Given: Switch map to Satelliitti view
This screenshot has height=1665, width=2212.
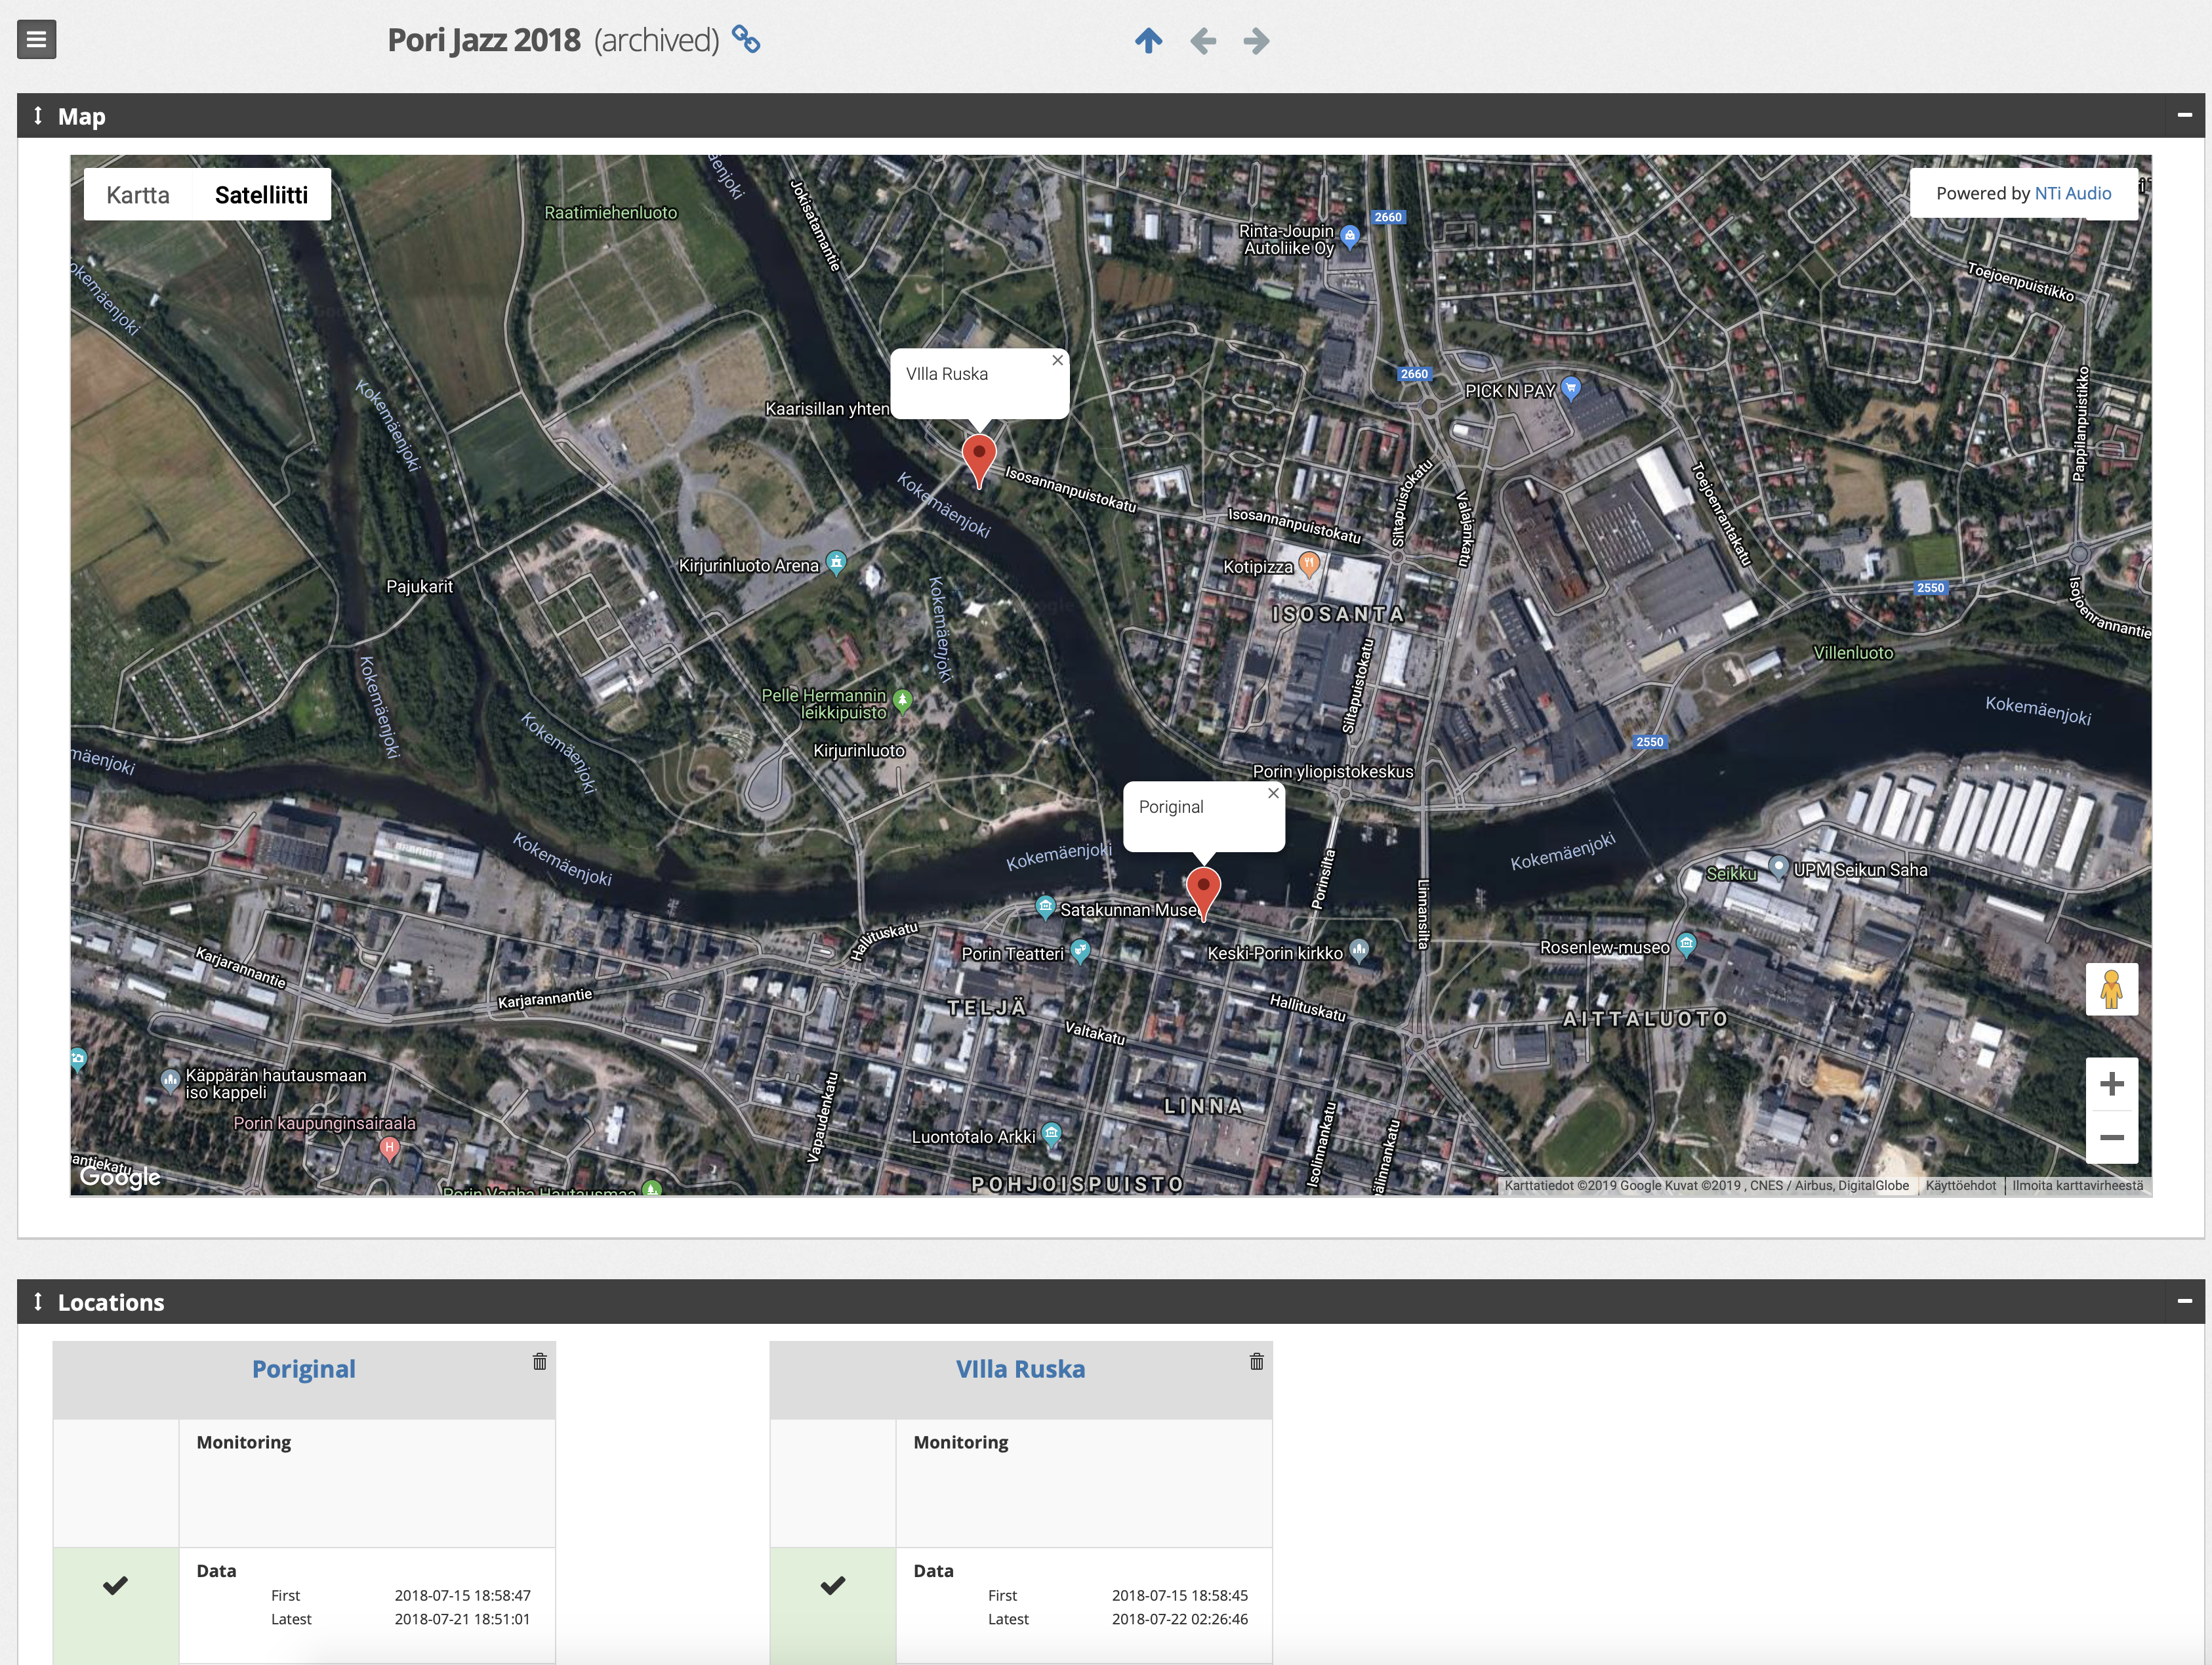Looking at the screenshot, I should pos(261,195).
